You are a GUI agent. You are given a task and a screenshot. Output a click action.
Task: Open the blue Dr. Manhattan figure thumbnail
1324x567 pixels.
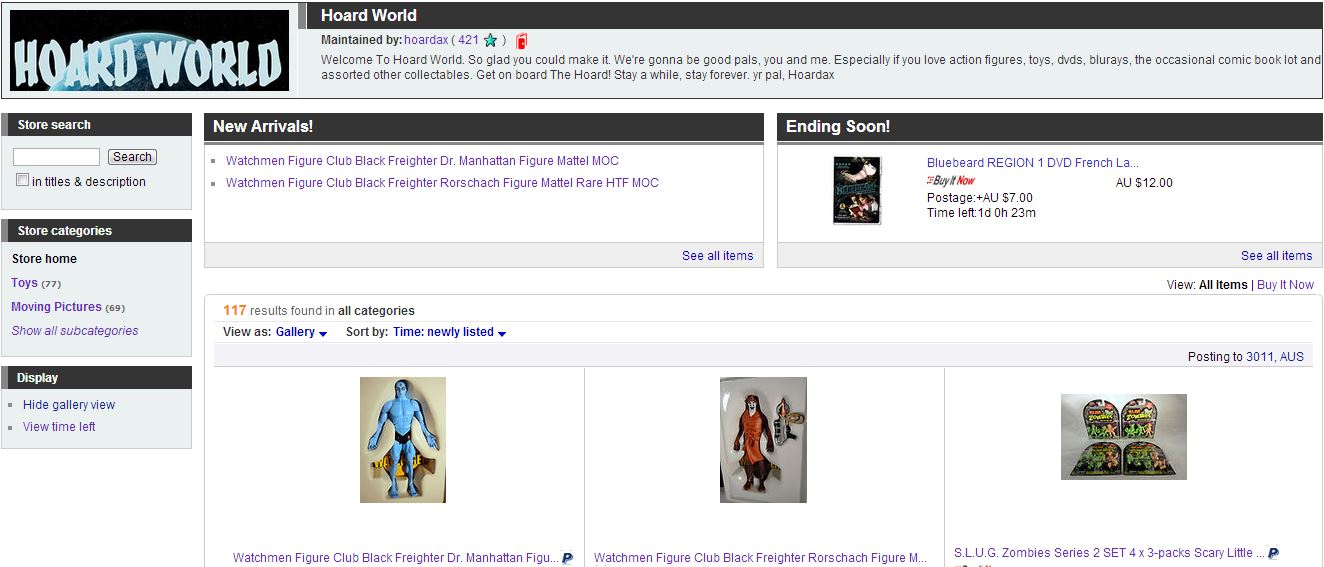tap(403, 439)
